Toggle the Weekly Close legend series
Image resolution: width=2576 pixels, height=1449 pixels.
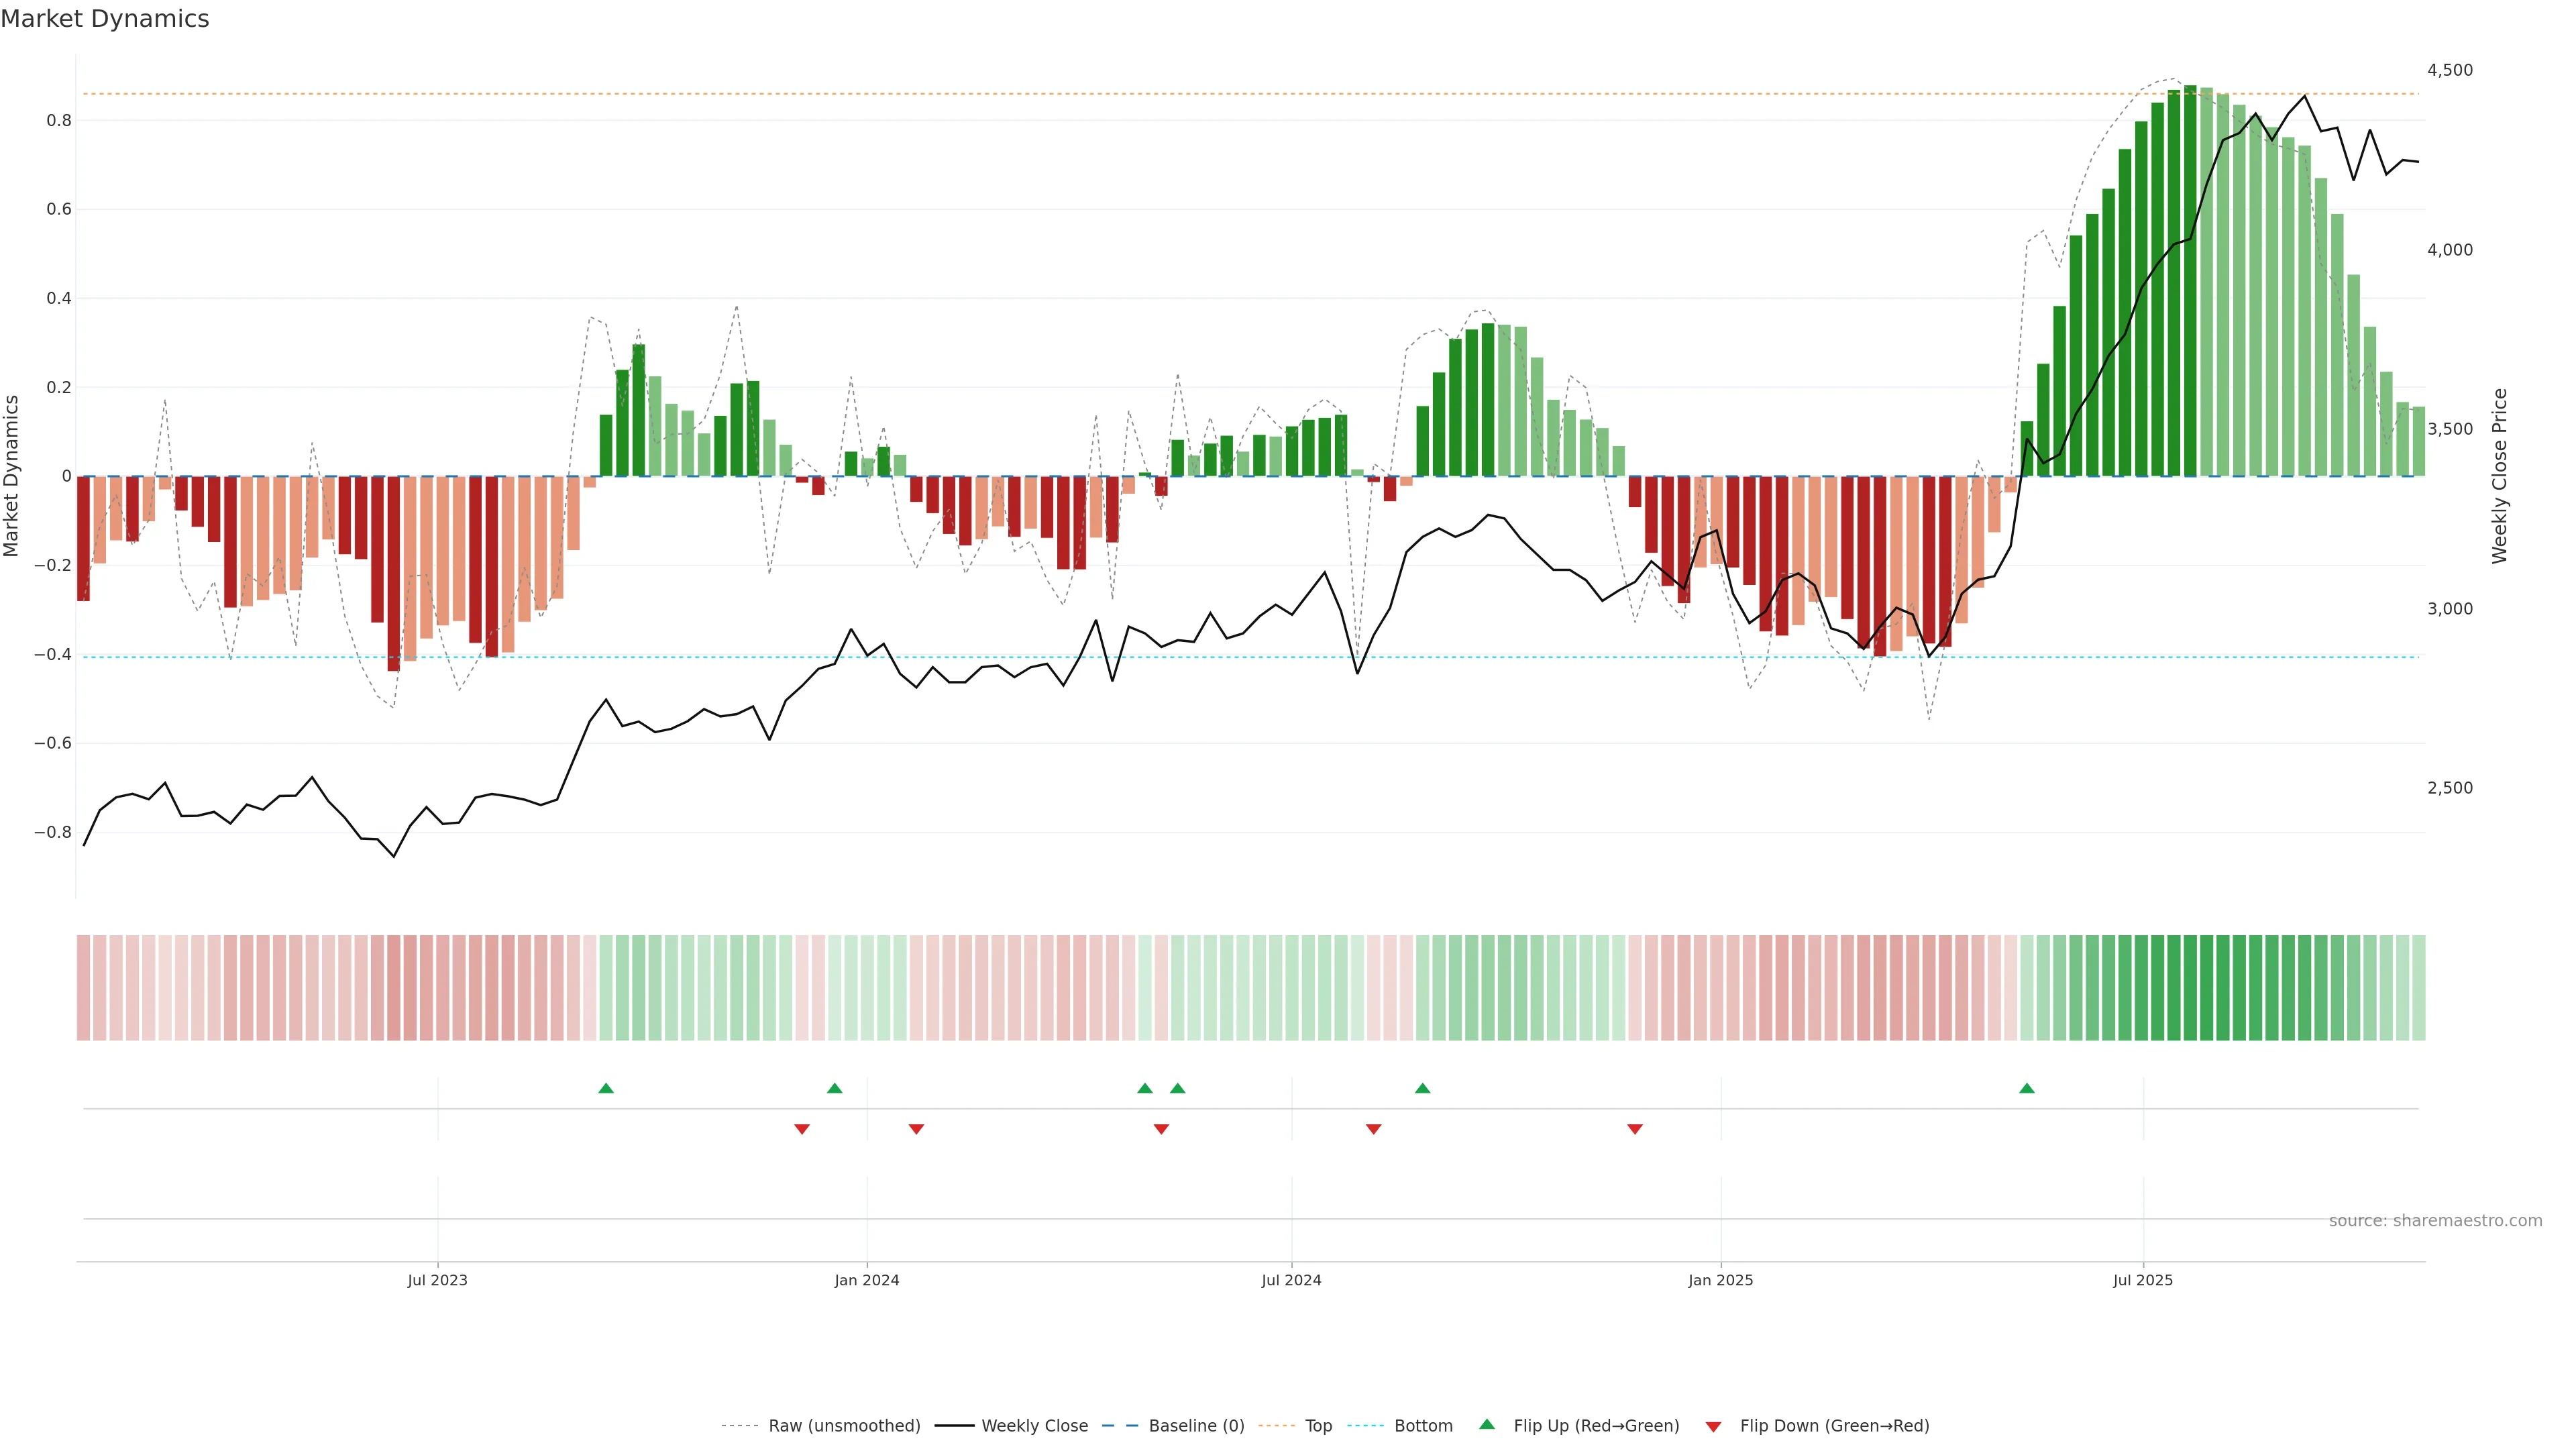click(1034, 1426)
